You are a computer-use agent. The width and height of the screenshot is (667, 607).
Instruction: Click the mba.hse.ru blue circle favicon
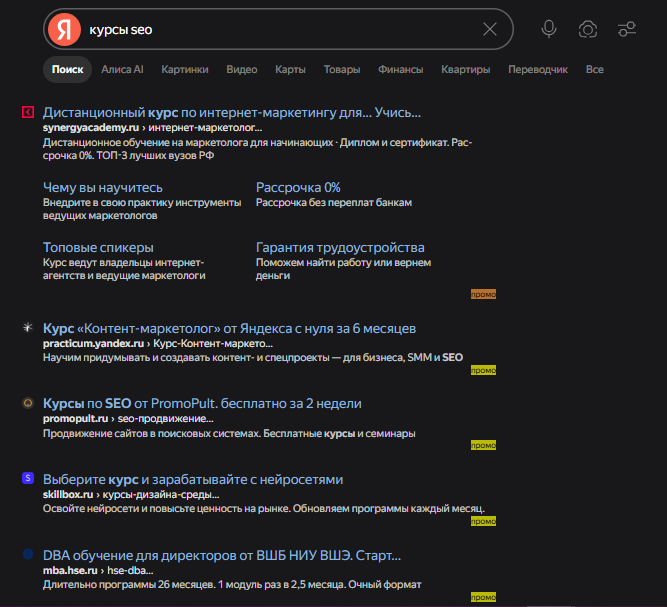[28, 554]
